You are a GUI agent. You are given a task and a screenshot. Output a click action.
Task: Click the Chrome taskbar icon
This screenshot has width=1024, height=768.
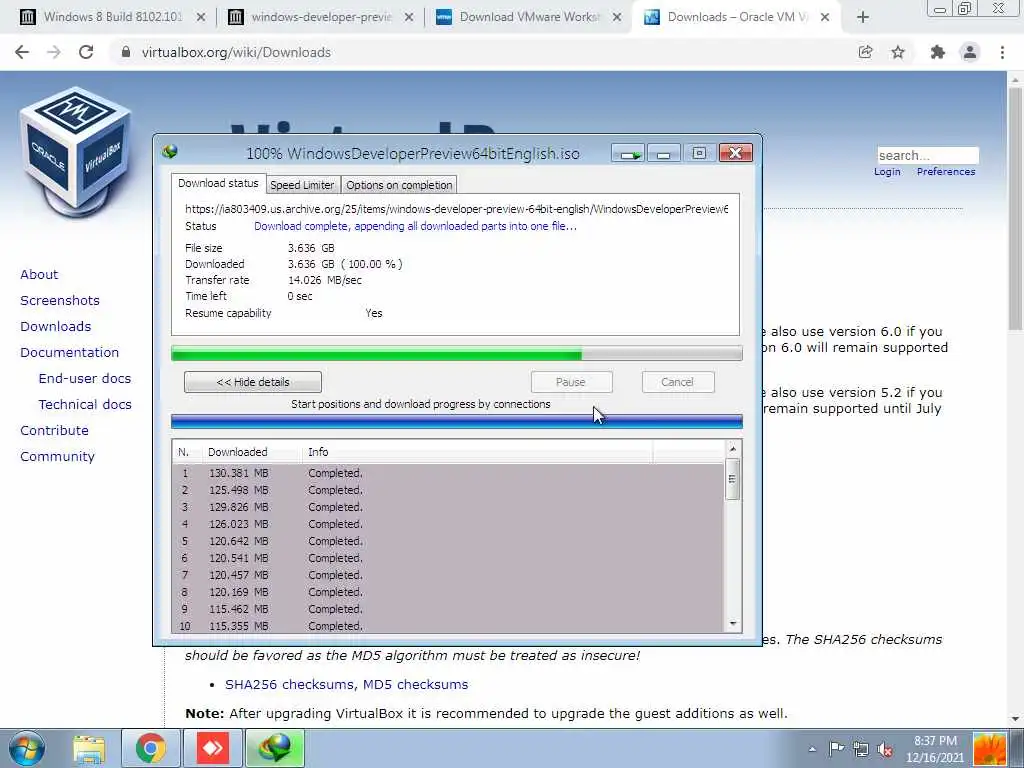(x=151, y=748)
